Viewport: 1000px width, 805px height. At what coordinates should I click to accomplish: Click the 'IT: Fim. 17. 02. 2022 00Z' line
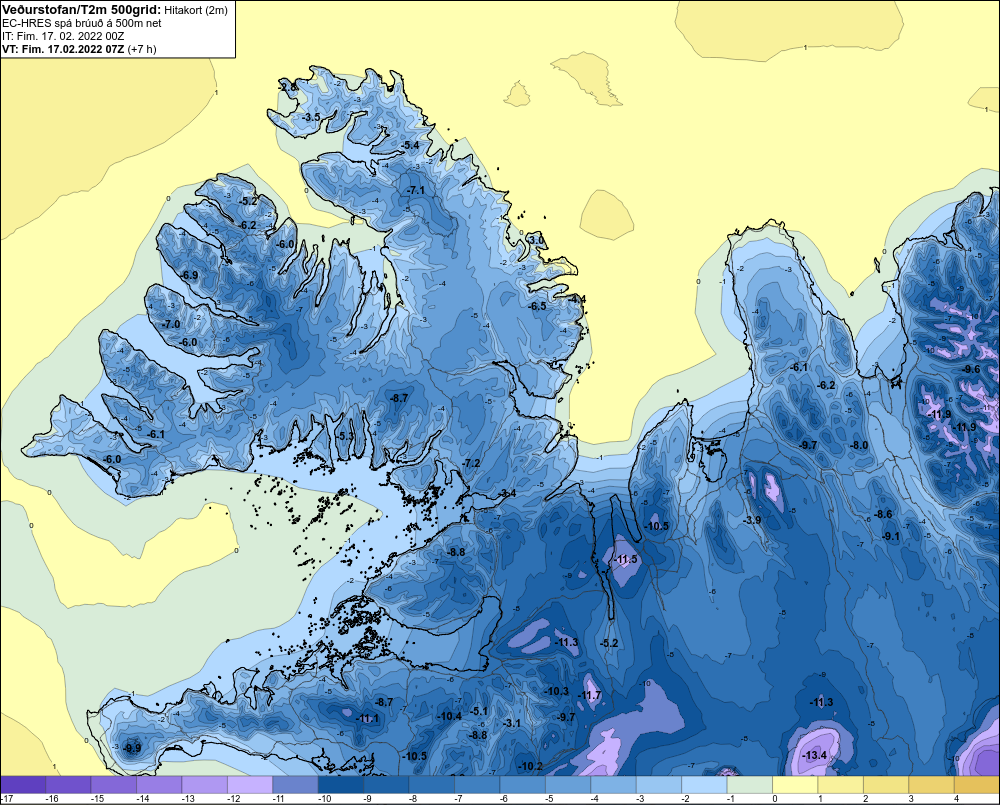[63, 36]
